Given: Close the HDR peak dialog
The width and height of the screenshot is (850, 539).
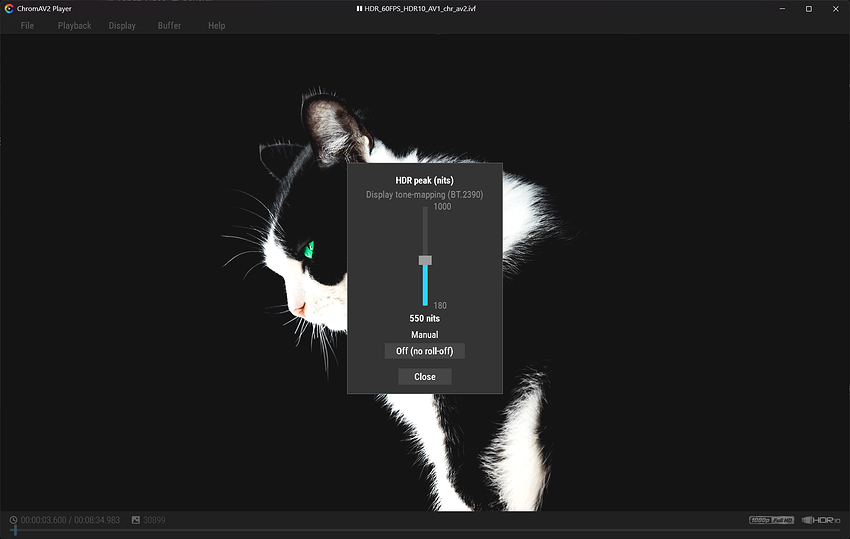Looking at the screenshot, I should pyautogui.click(x=424, y=376).
